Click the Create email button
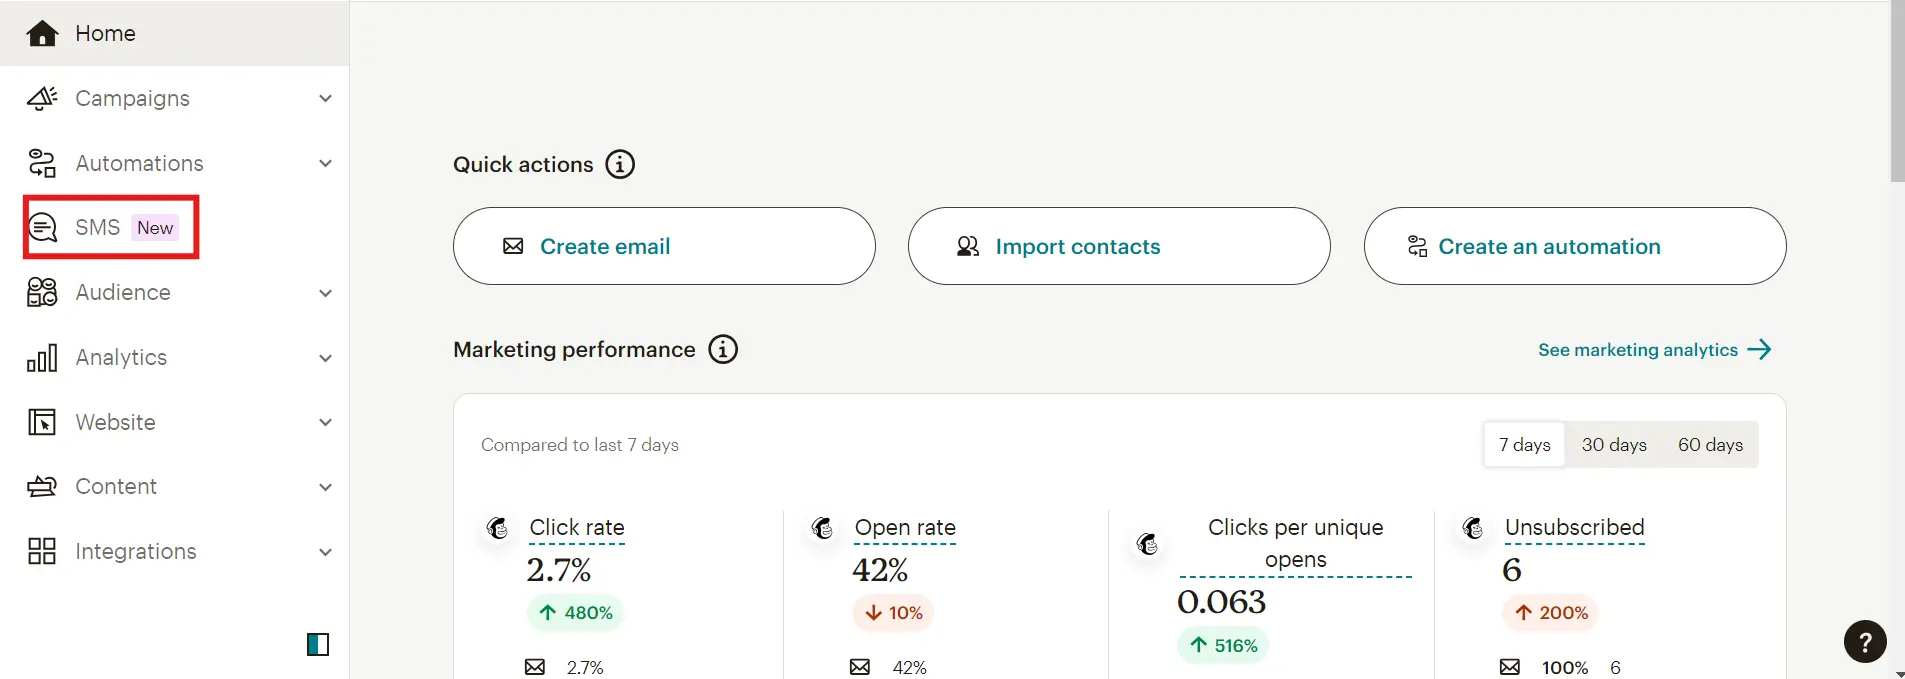 click(664, 246)
